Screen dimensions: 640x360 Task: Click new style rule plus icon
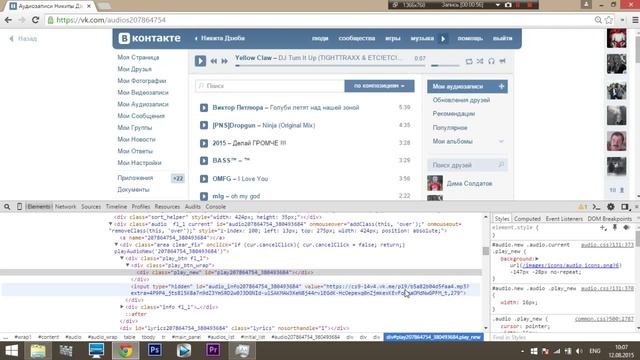click(x=603, y=228)
